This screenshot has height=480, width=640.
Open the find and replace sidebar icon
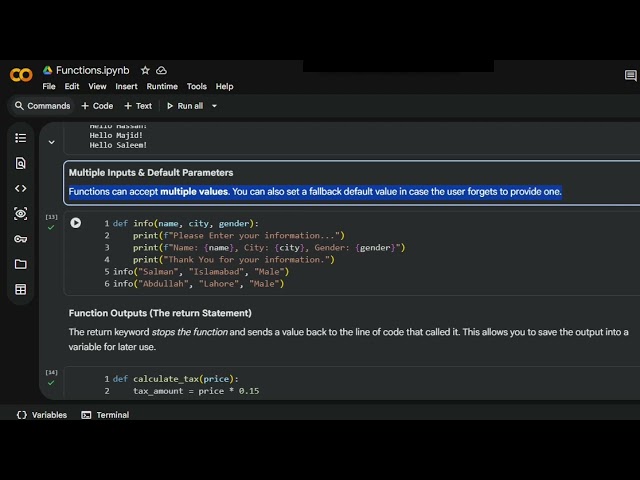point(20,163)
